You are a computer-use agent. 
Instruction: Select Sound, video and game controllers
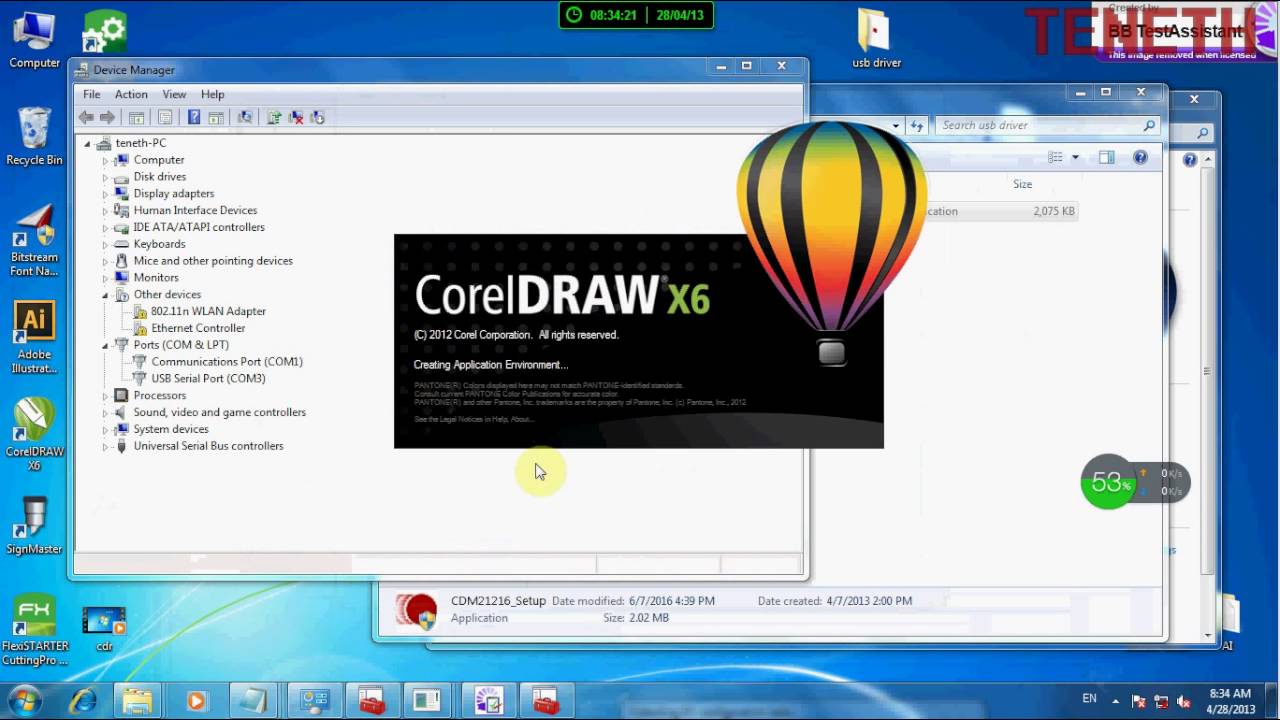[219, 412]
